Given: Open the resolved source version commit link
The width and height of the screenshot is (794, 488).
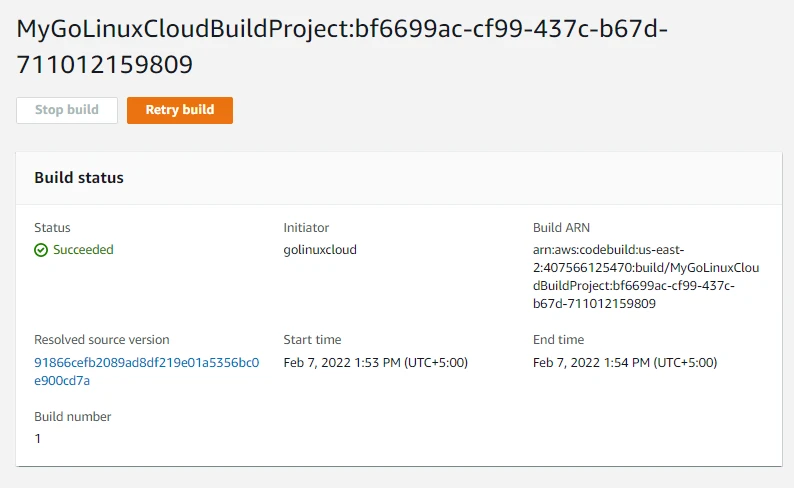Looking at the screenshot, I should (146, 371).
